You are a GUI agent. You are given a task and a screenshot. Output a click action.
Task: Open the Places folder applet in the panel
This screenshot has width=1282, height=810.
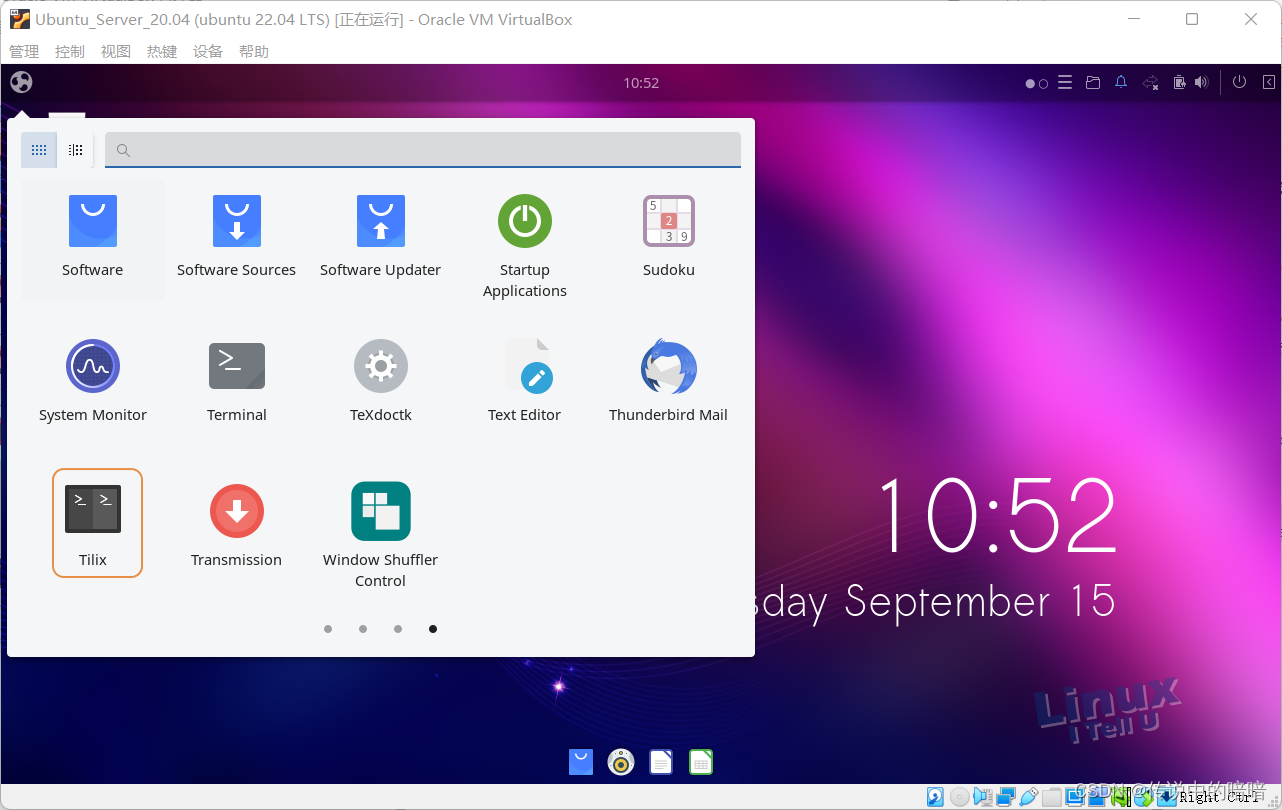tap(1093, 83)
